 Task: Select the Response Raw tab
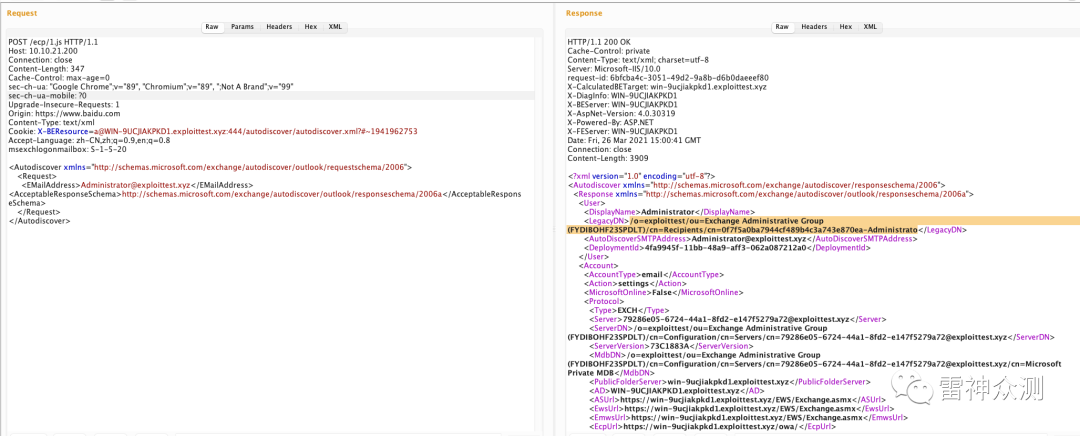click(782, 27)
